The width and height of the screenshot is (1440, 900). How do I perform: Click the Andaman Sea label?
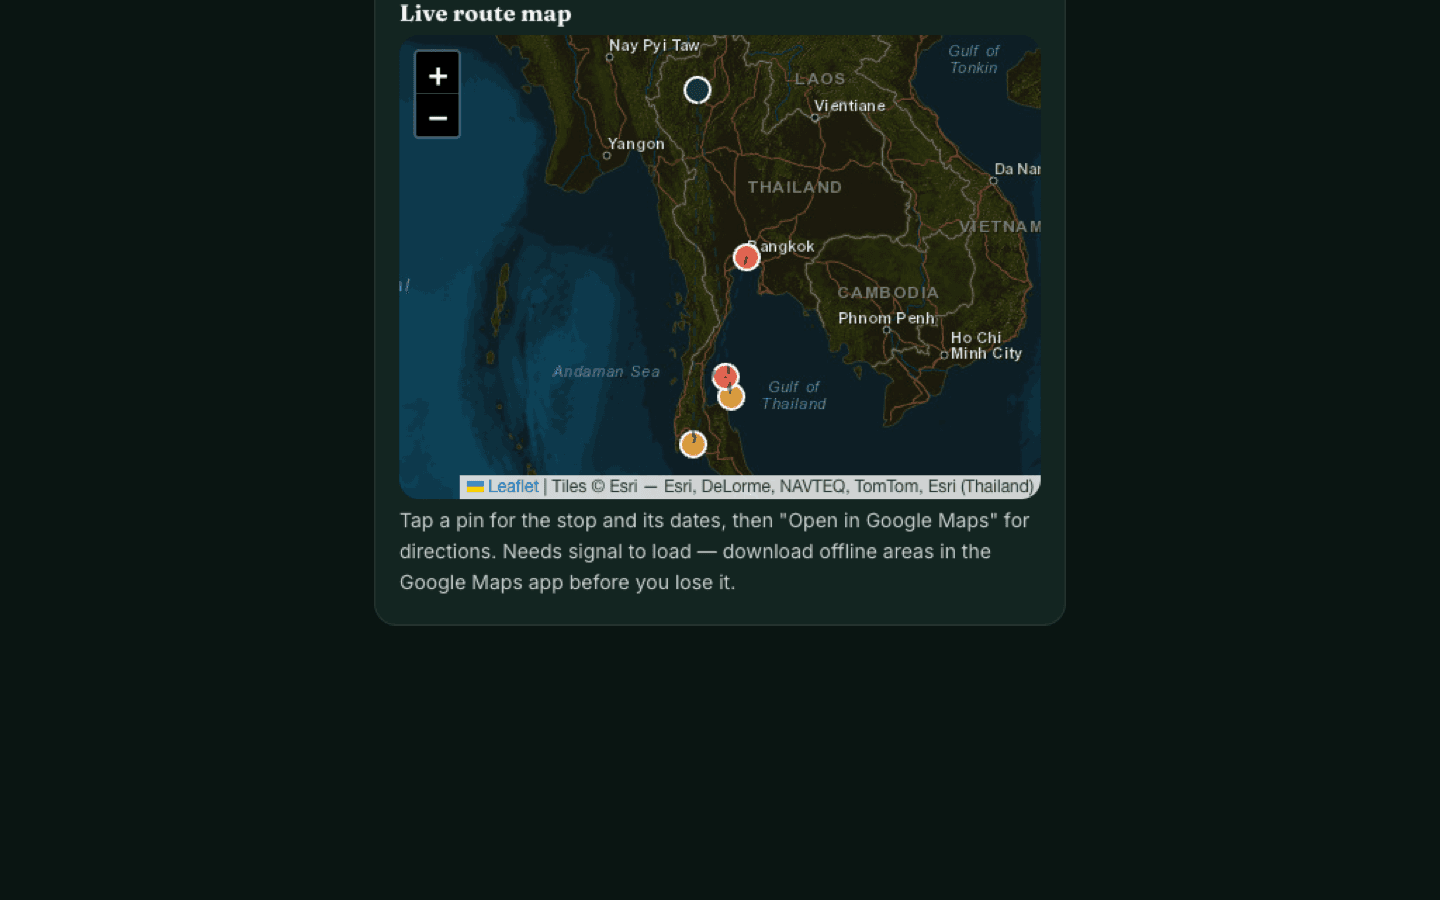[x=606, y=372]
